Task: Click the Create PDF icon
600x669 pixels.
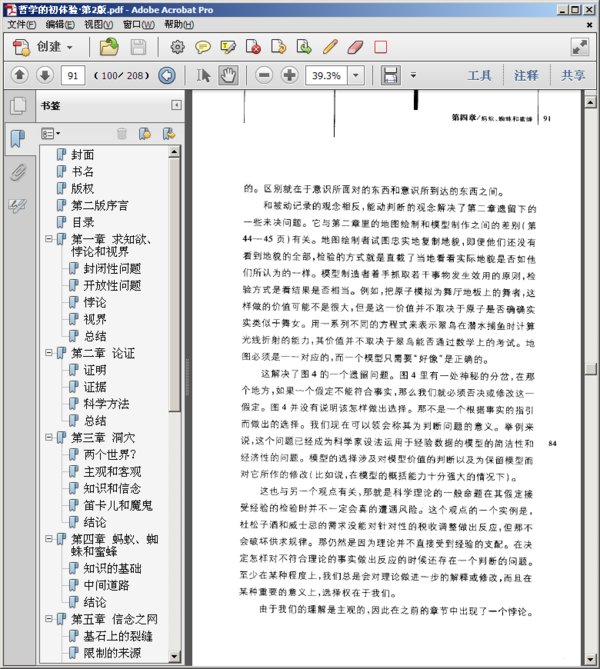Action: pyautogui.click(x=21, y=47)
